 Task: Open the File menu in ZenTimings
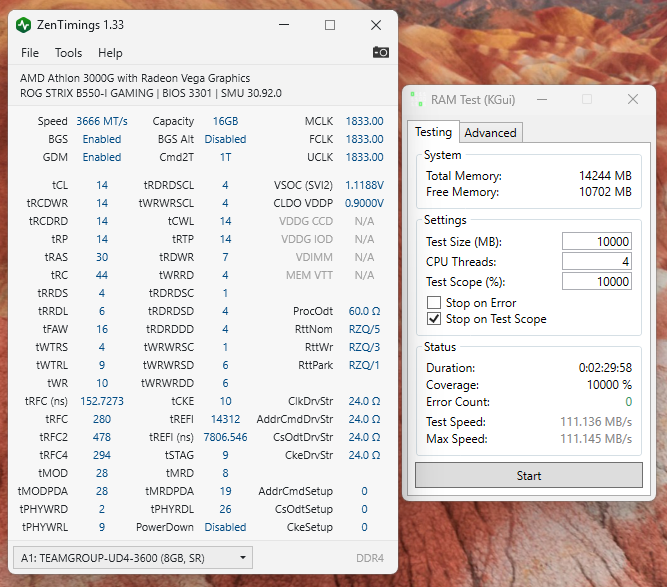[x=30, y=53]
